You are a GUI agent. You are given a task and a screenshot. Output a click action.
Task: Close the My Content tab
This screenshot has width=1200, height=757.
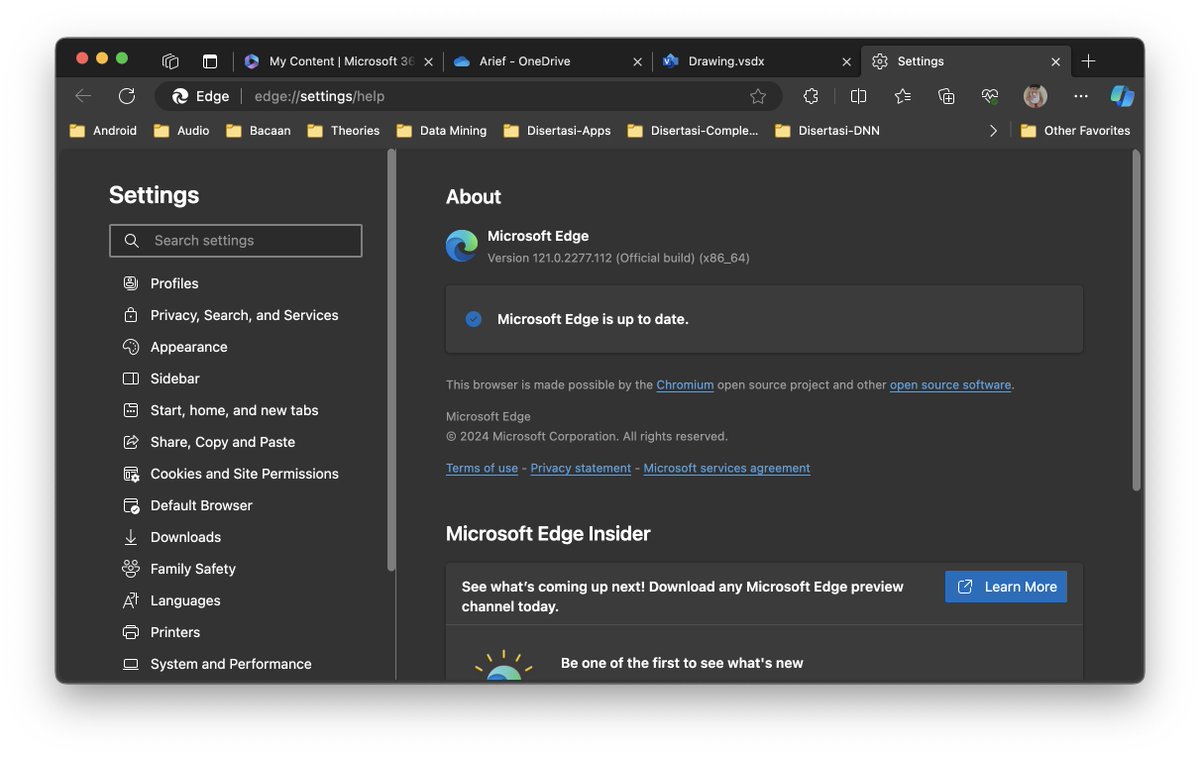(x=429, y=61)
